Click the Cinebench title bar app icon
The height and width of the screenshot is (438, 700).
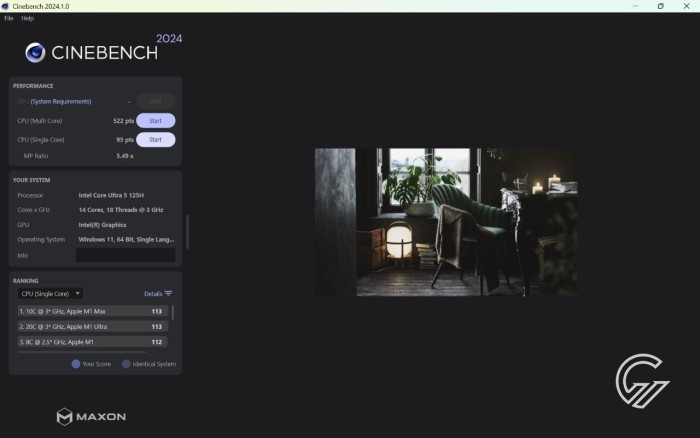[x=5, y=6]
